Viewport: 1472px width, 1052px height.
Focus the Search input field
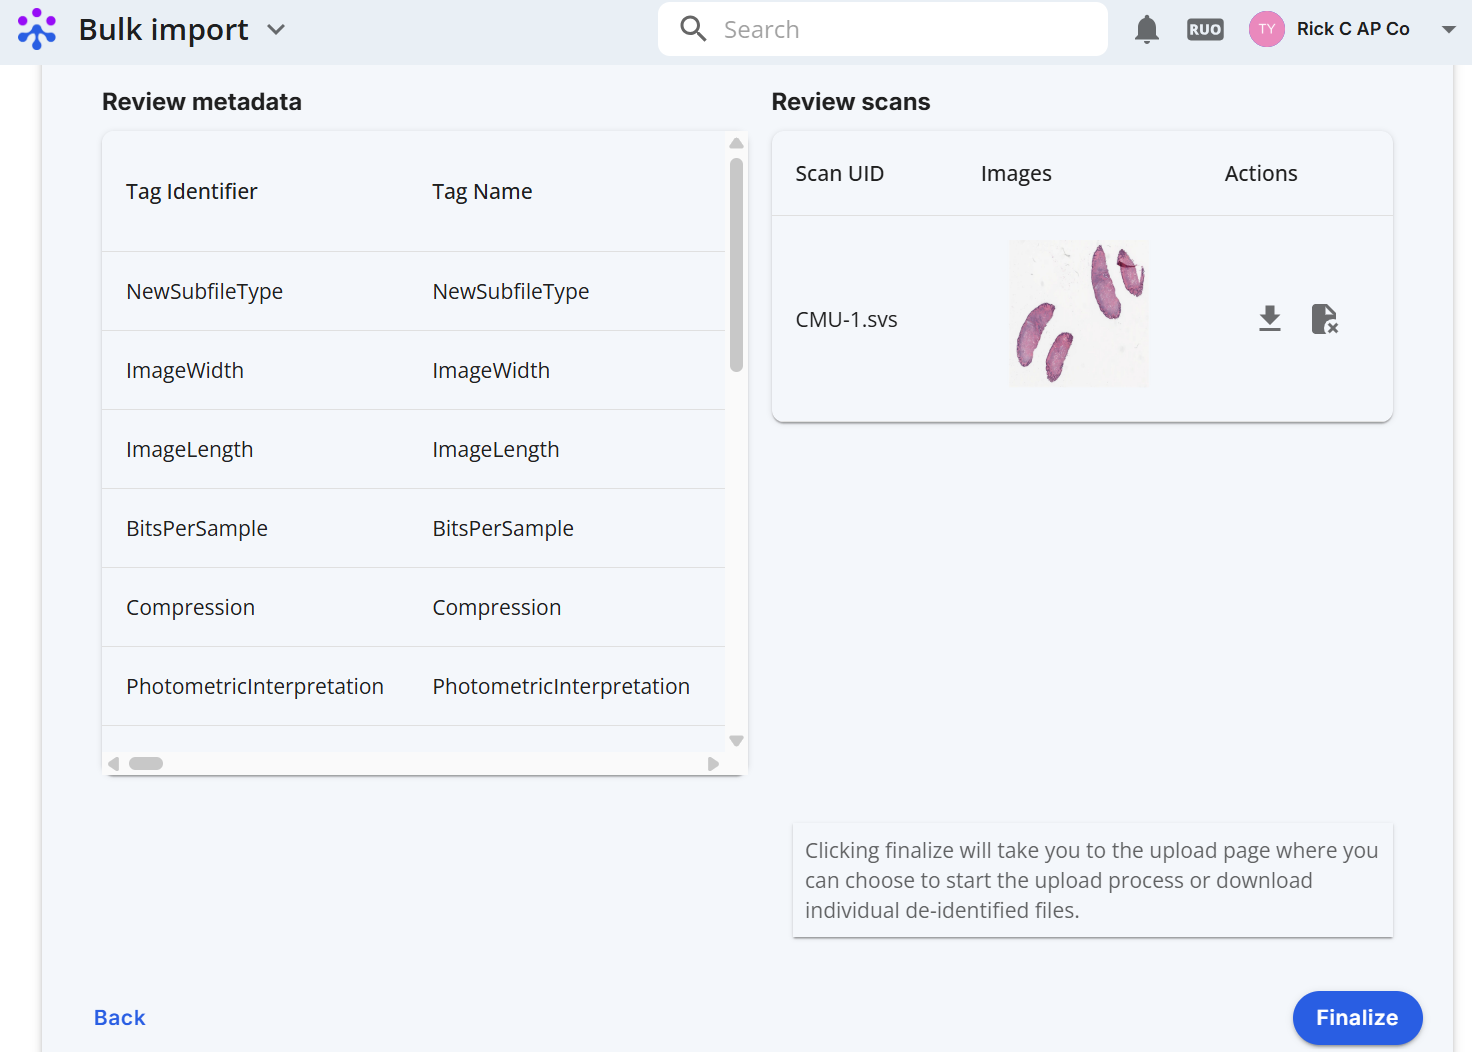pos(883,29)
